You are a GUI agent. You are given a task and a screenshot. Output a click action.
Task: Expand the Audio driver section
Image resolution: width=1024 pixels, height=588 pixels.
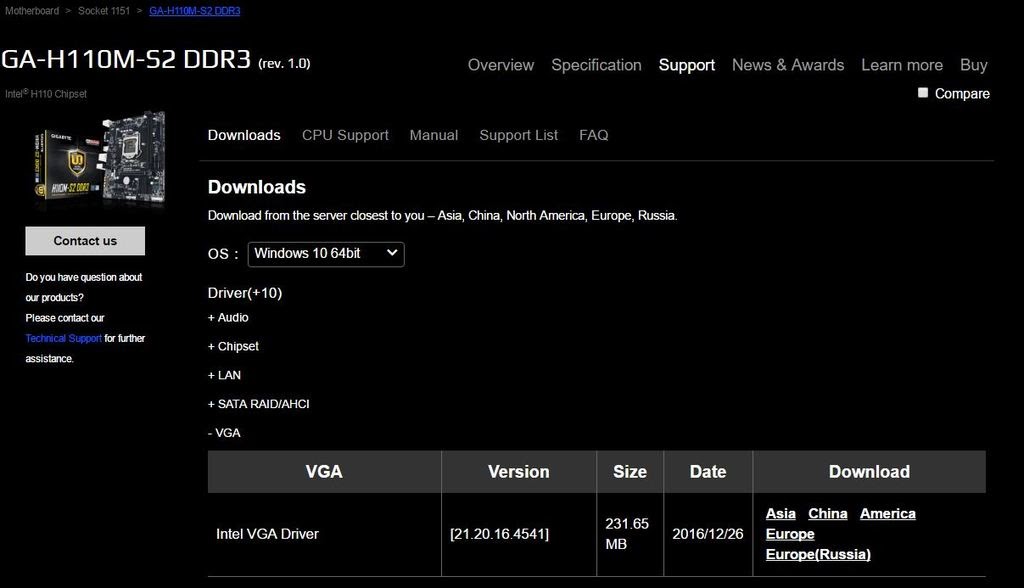[x=230, y=317]
